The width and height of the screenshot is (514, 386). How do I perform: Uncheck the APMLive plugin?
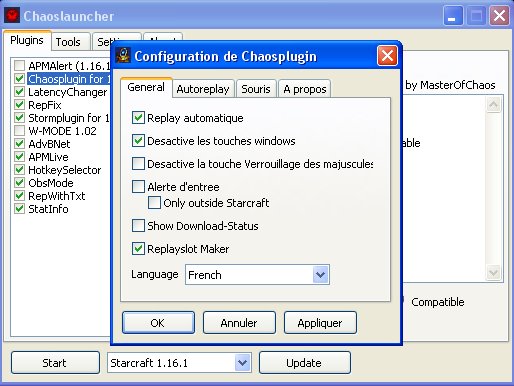tap(19, 157)
